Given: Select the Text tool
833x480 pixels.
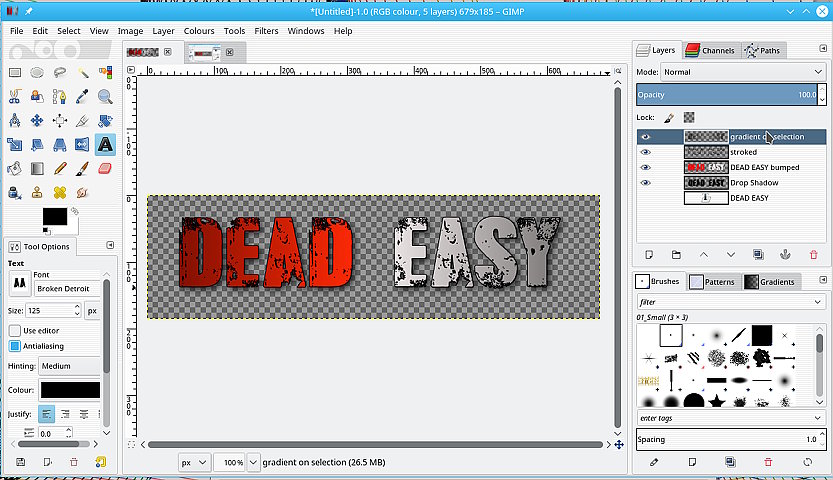Looking at the screenshot, I should [x=105, y=144].
